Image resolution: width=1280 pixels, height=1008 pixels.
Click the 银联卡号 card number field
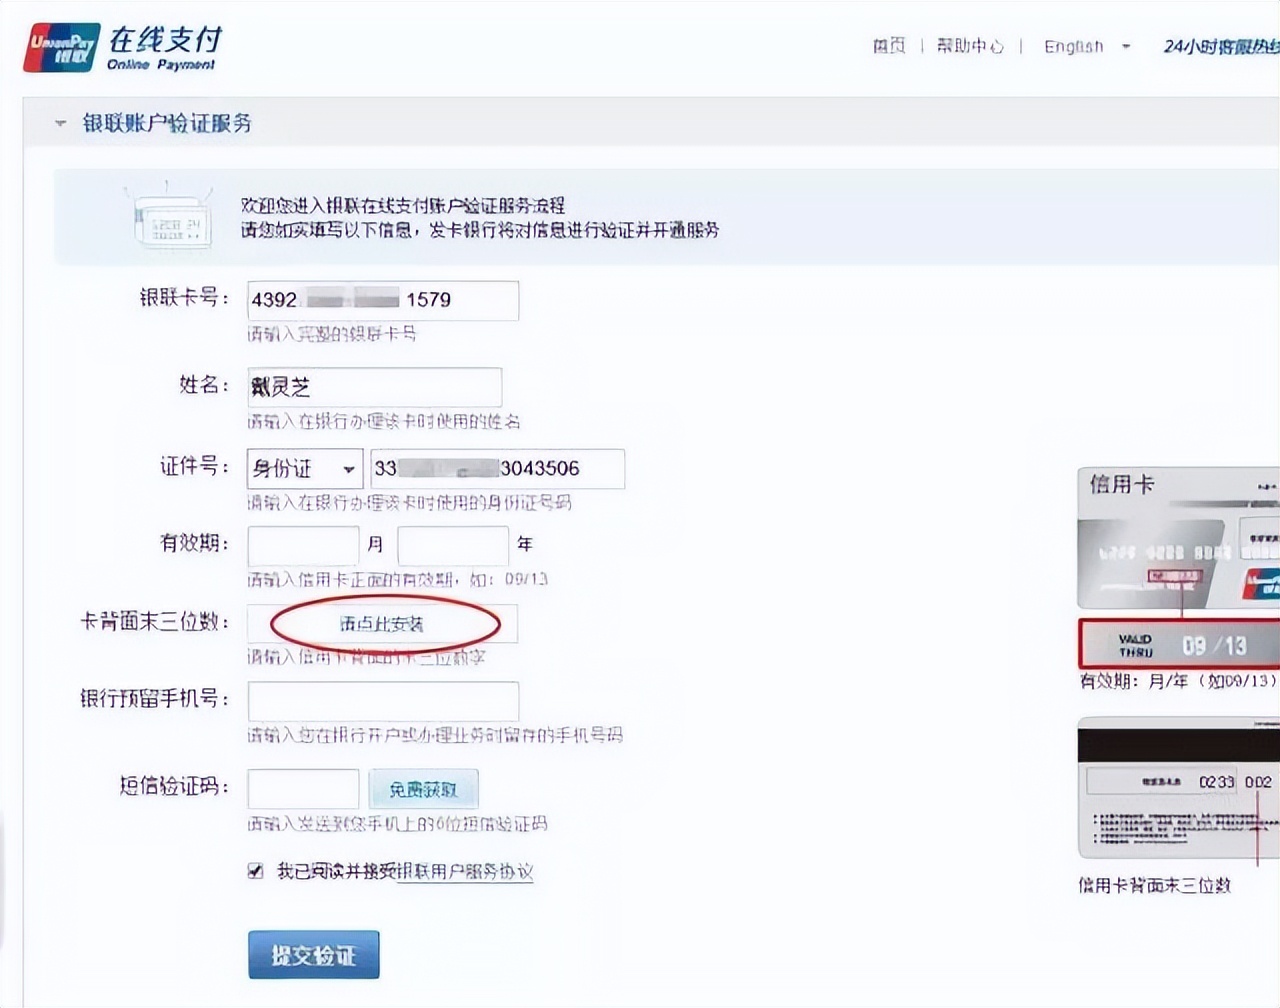coord(383,300)
